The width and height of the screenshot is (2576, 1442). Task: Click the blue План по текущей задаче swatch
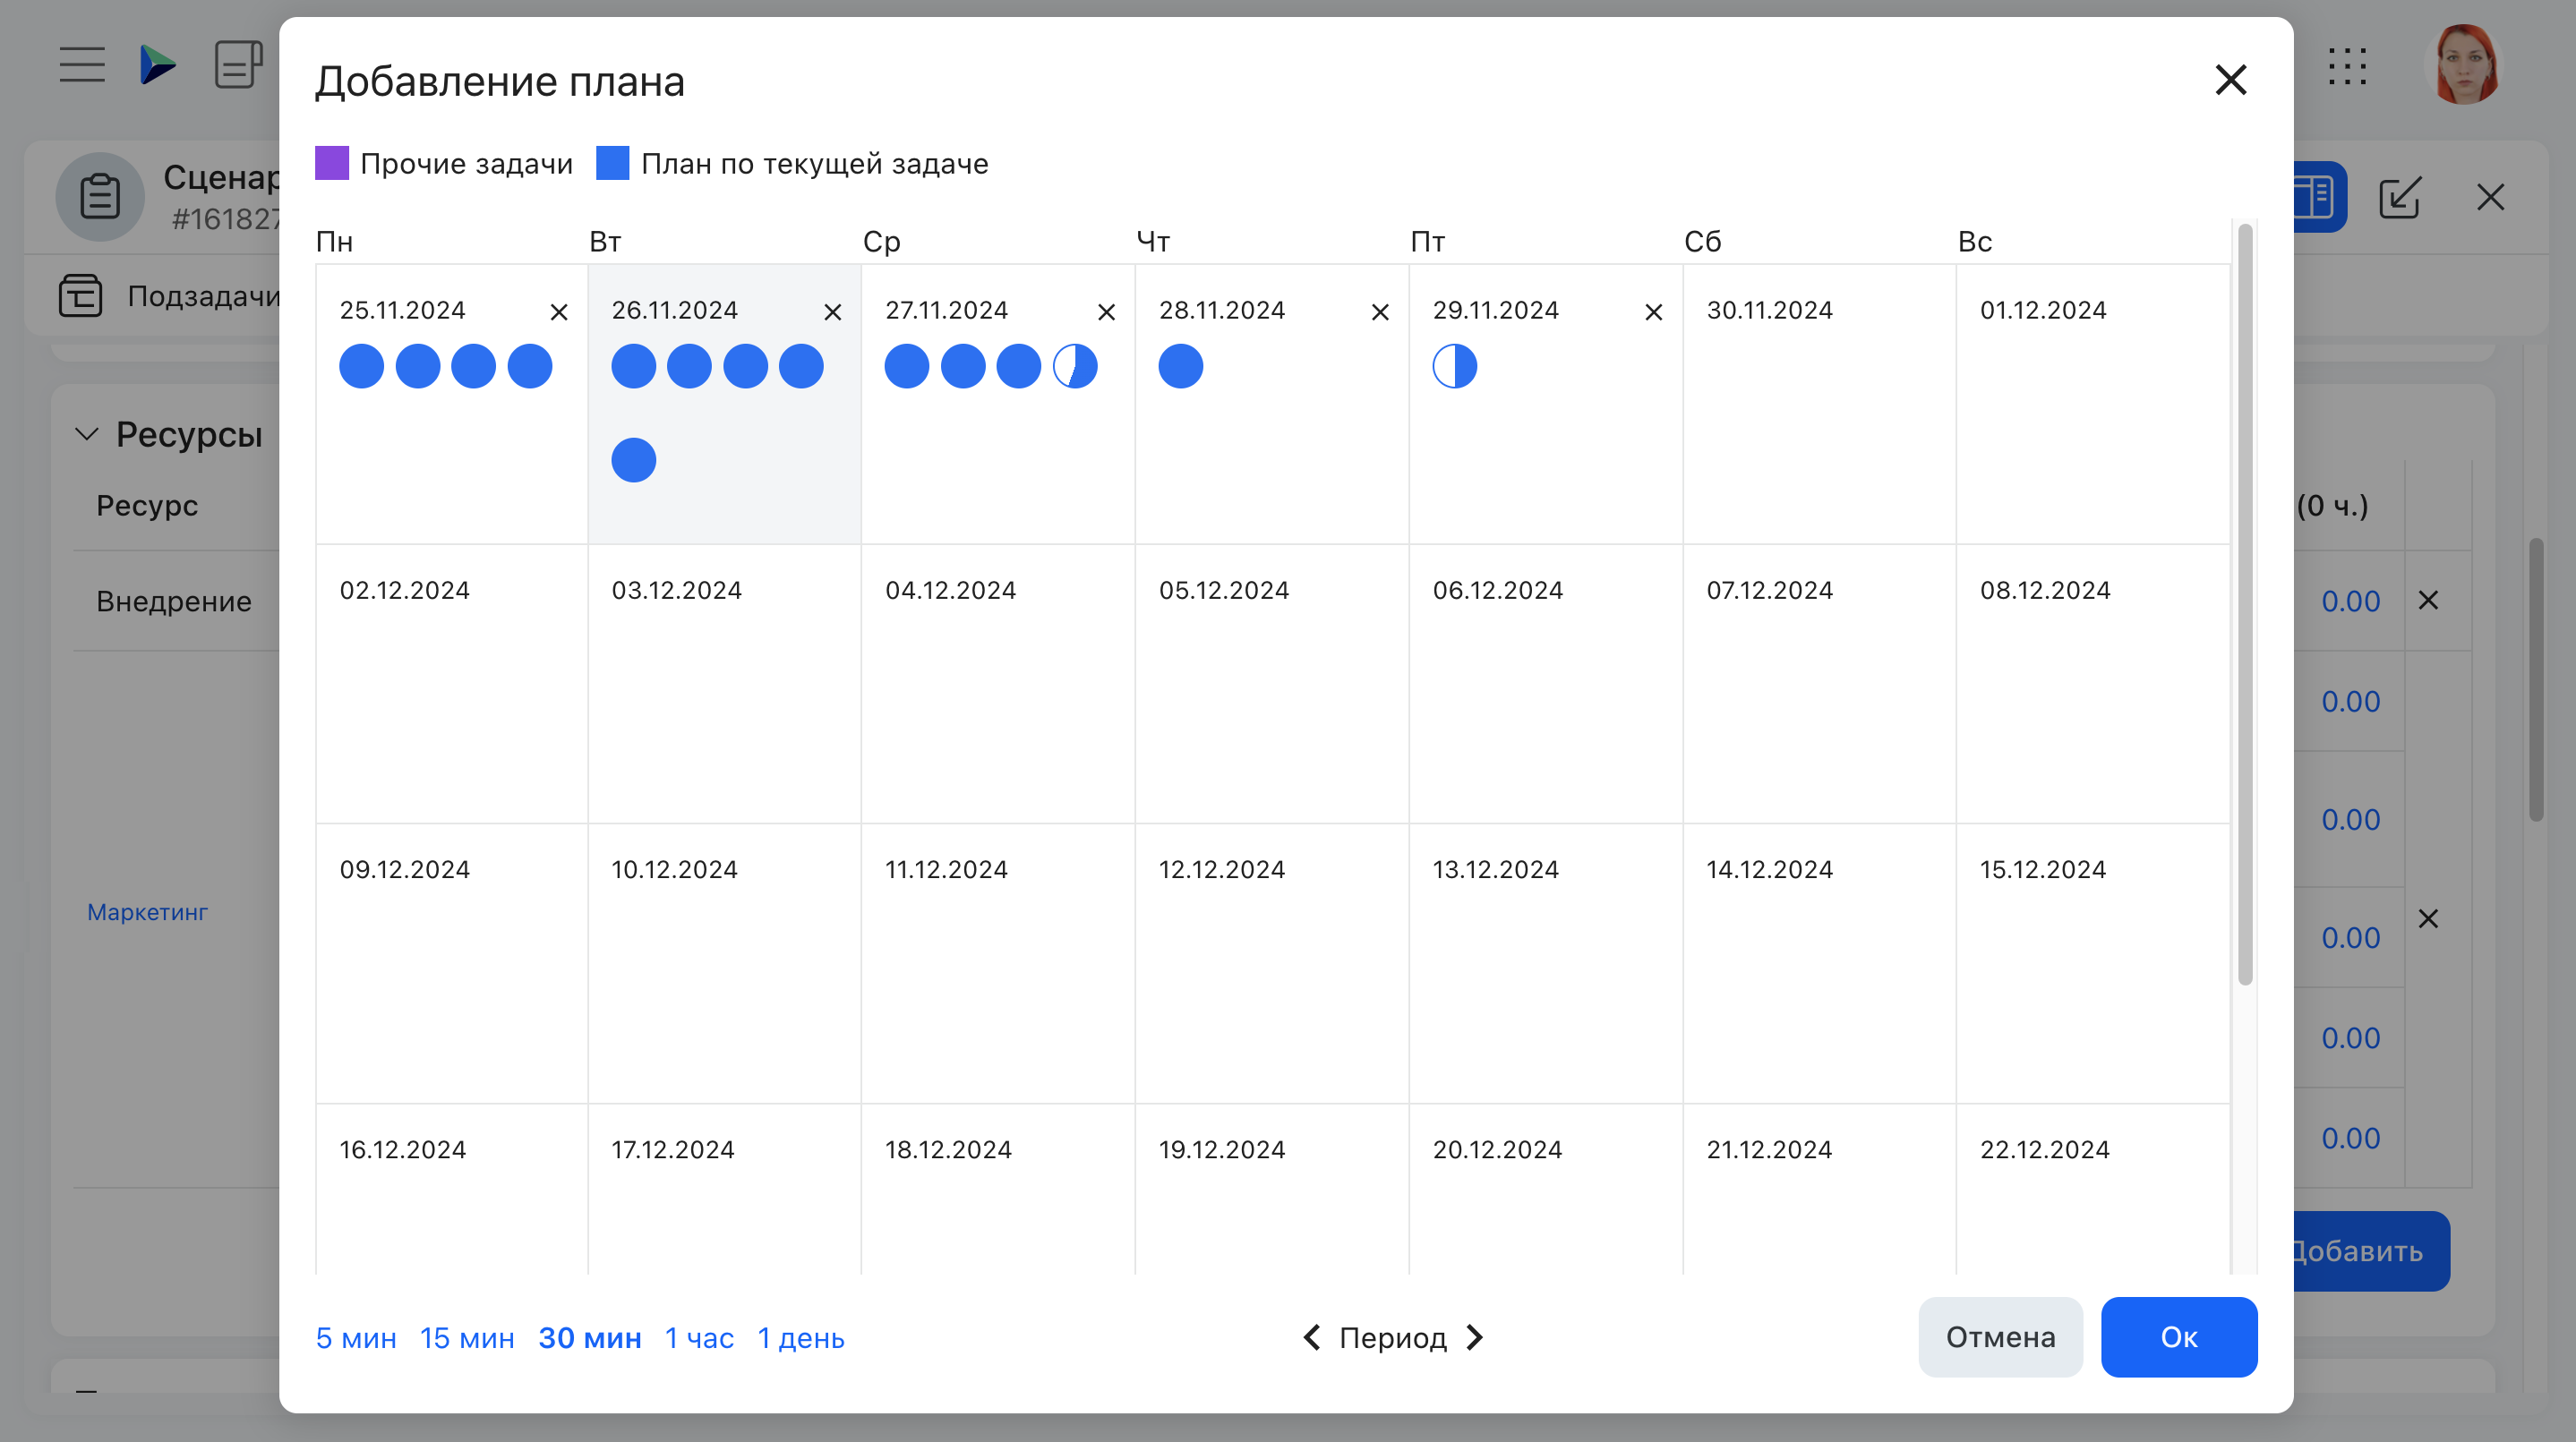pos(613,163)
